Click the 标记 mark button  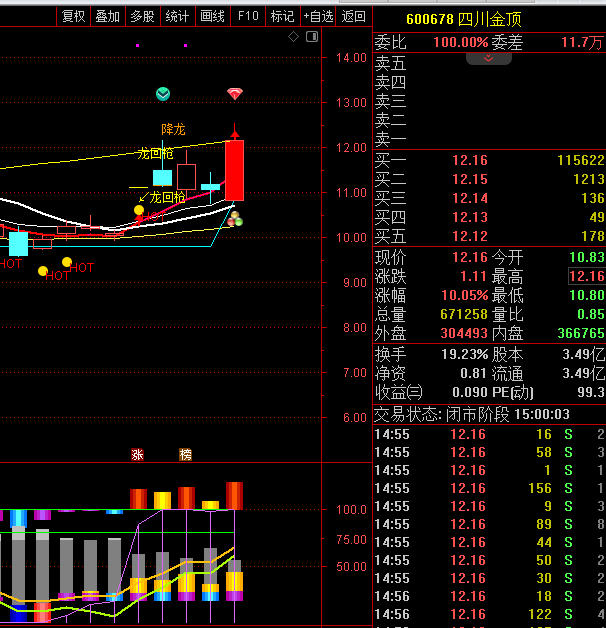(x=282, y=16)
